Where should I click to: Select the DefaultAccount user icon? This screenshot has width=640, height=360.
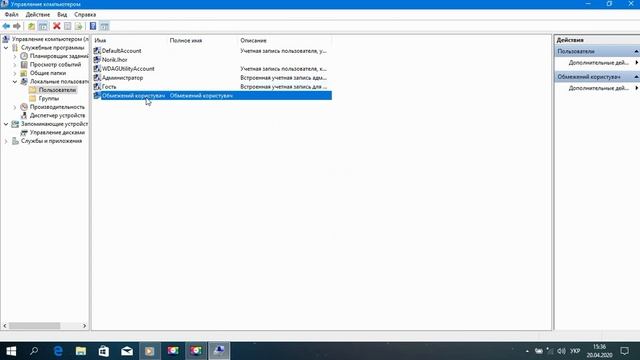click(x=97, y=51)
